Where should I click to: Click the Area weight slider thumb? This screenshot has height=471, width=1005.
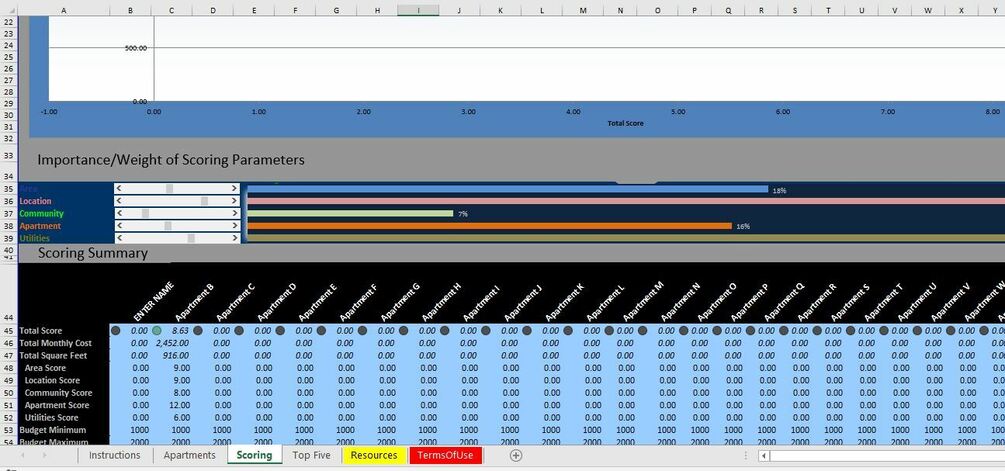click(169, 188)
